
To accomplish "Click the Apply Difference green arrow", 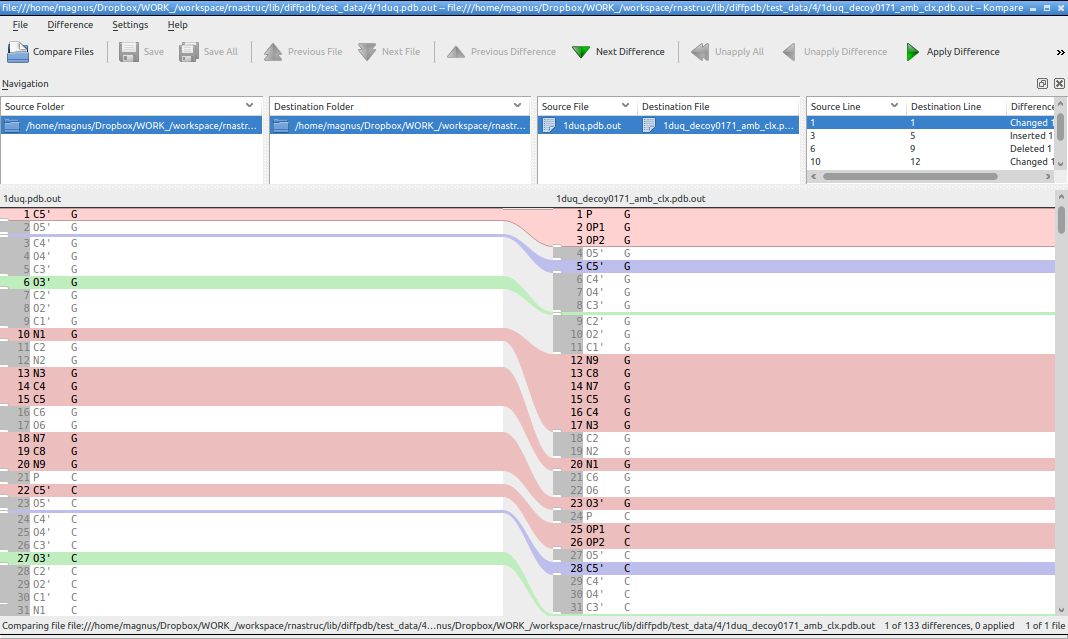I will pyautogui.click(x=912, y=52).
